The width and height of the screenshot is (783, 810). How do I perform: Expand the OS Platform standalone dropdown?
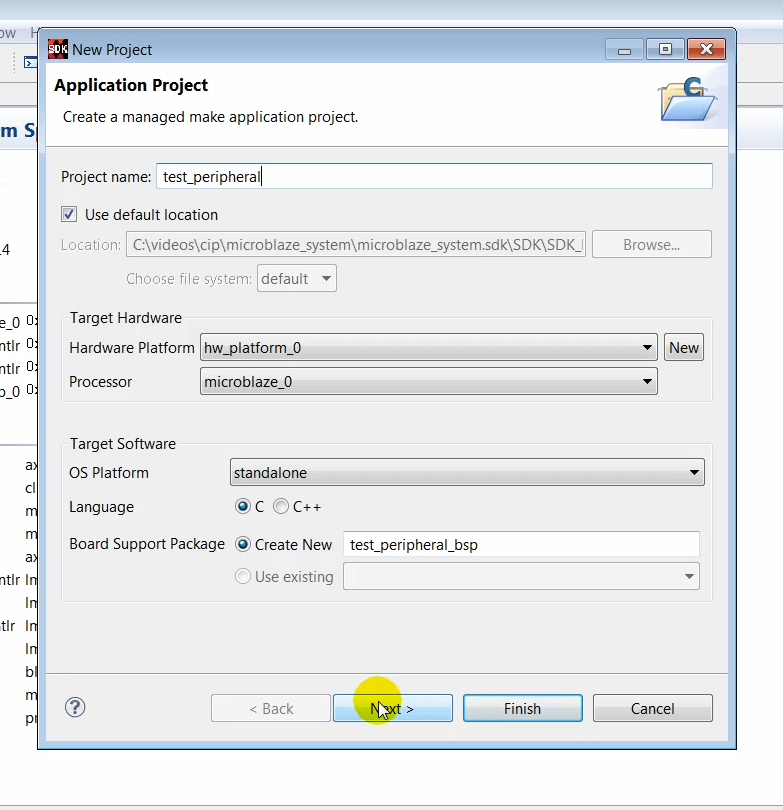pyautogui.click(x=467, y=472)
